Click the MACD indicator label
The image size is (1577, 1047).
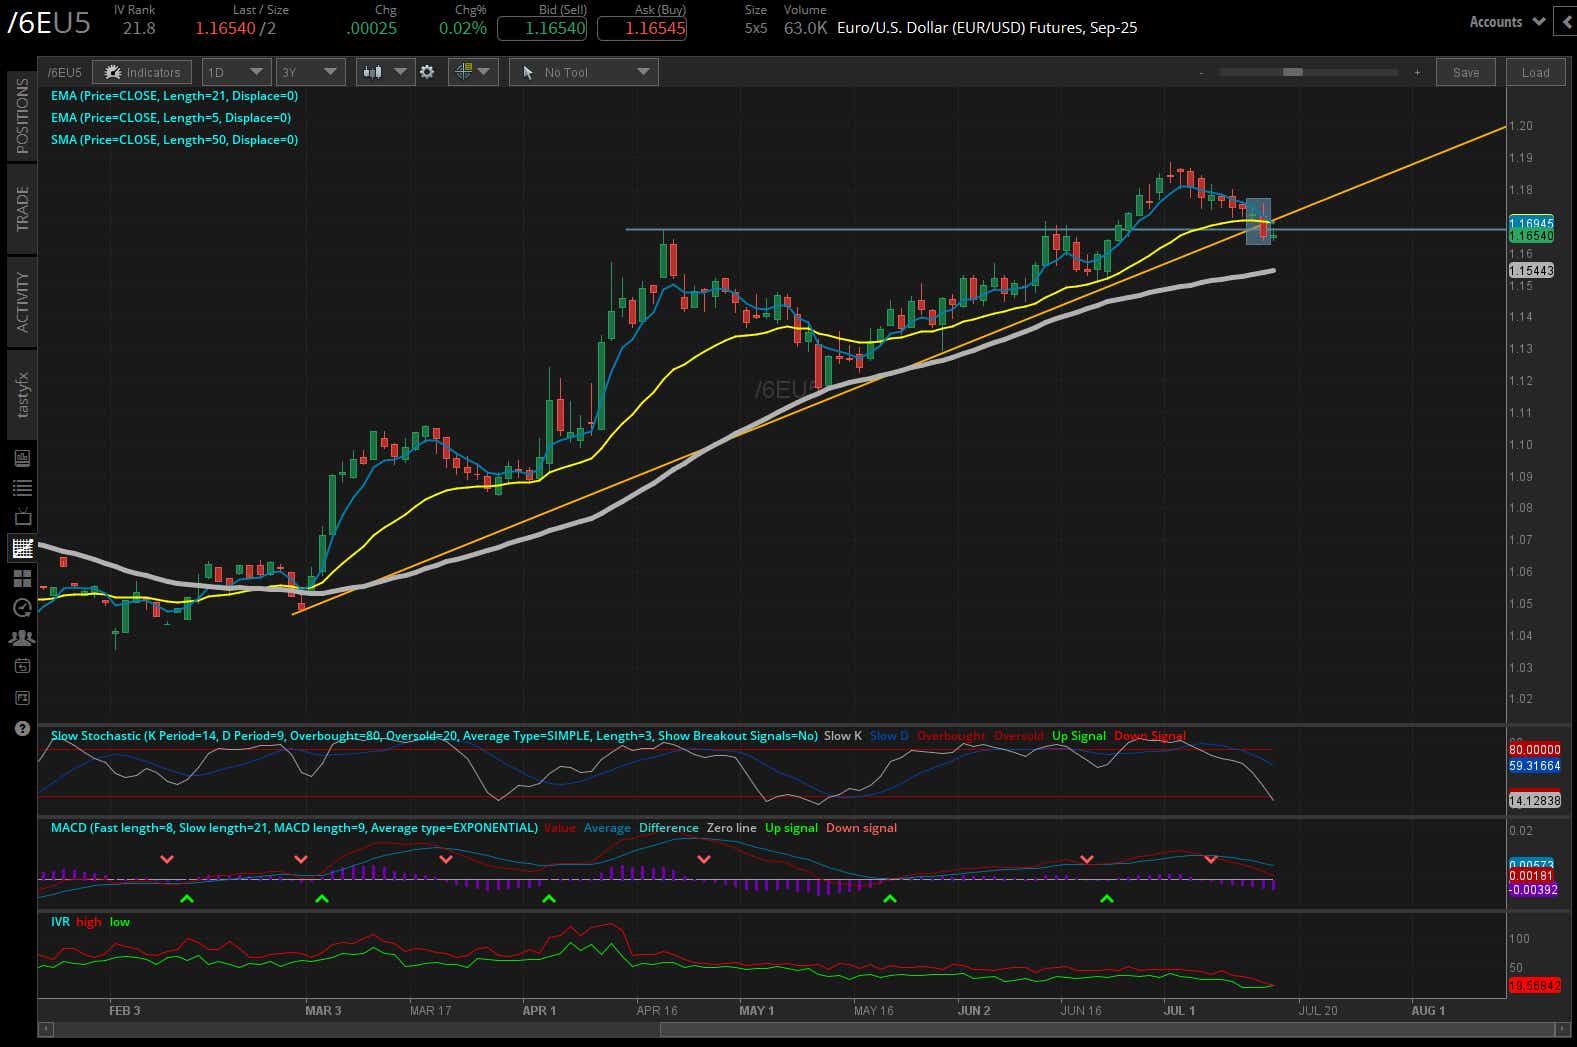(294, 828)
